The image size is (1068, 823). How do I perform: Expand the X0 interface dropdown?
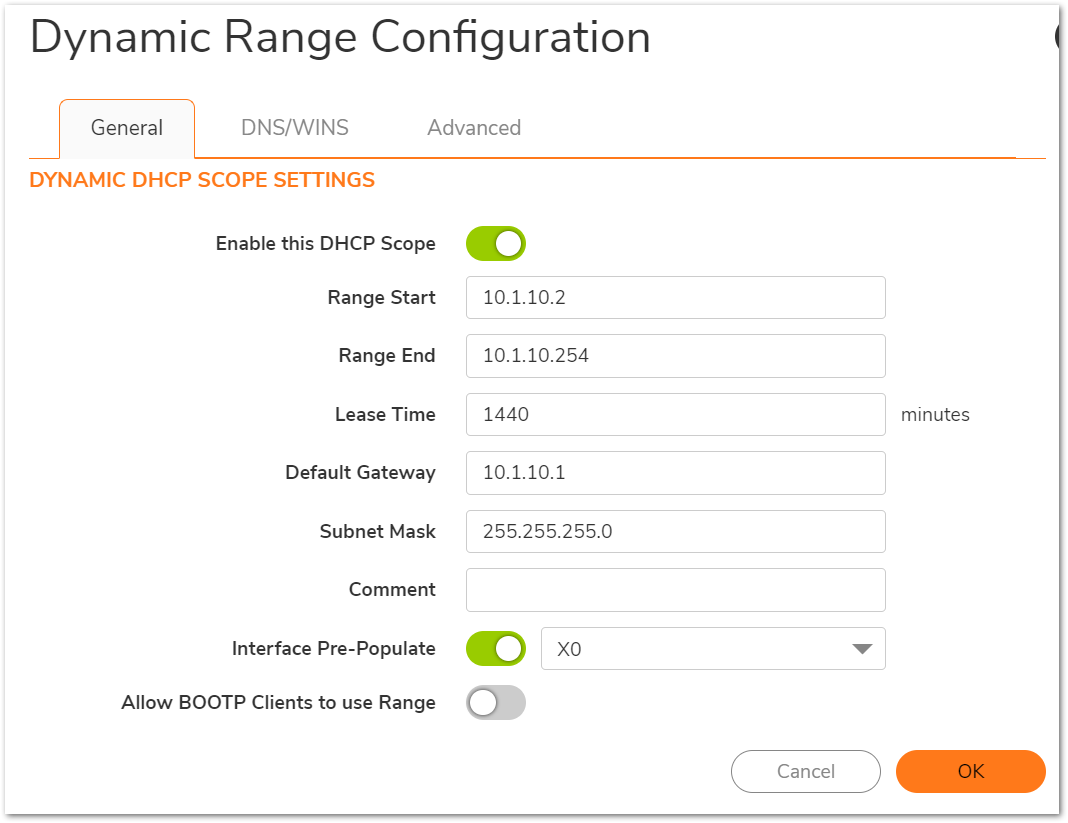click(713, 648)
